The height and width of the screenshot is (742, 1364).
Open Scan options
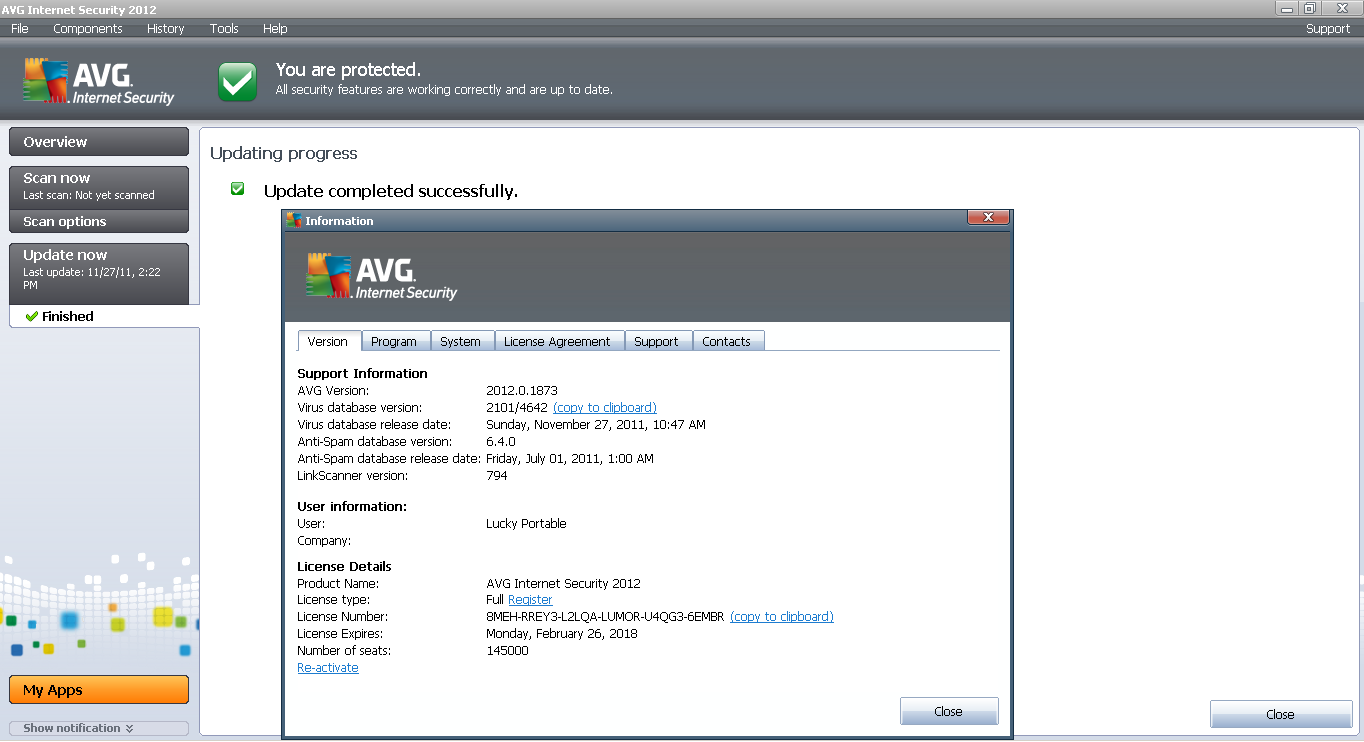99,222
